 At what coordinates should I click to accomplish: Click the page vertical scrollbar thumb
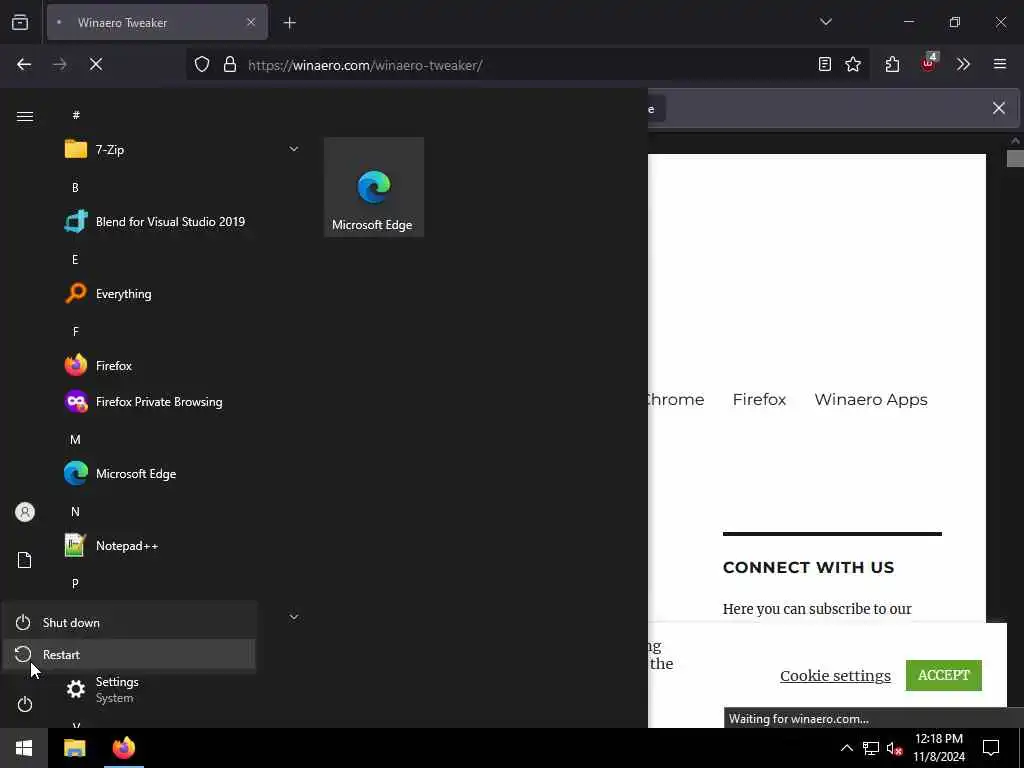1015,159
